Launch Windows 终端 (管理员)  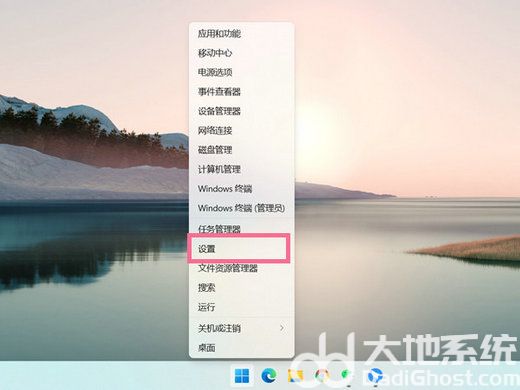tap(241, 208)
